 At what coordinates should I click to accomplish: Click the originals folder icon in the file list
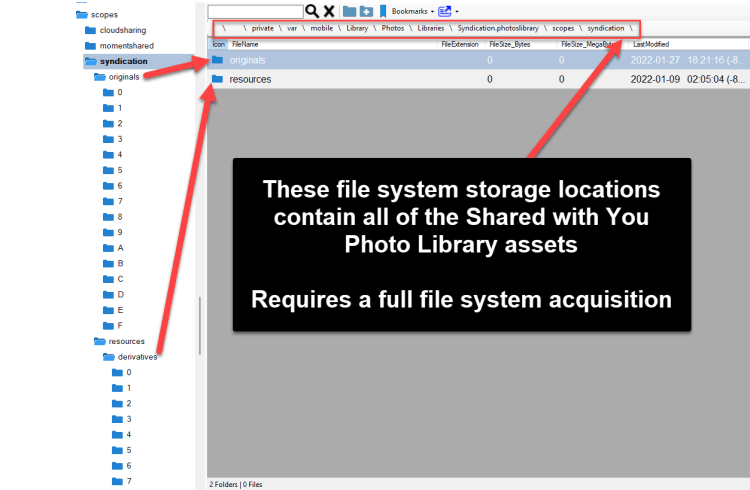click(218, 60)
